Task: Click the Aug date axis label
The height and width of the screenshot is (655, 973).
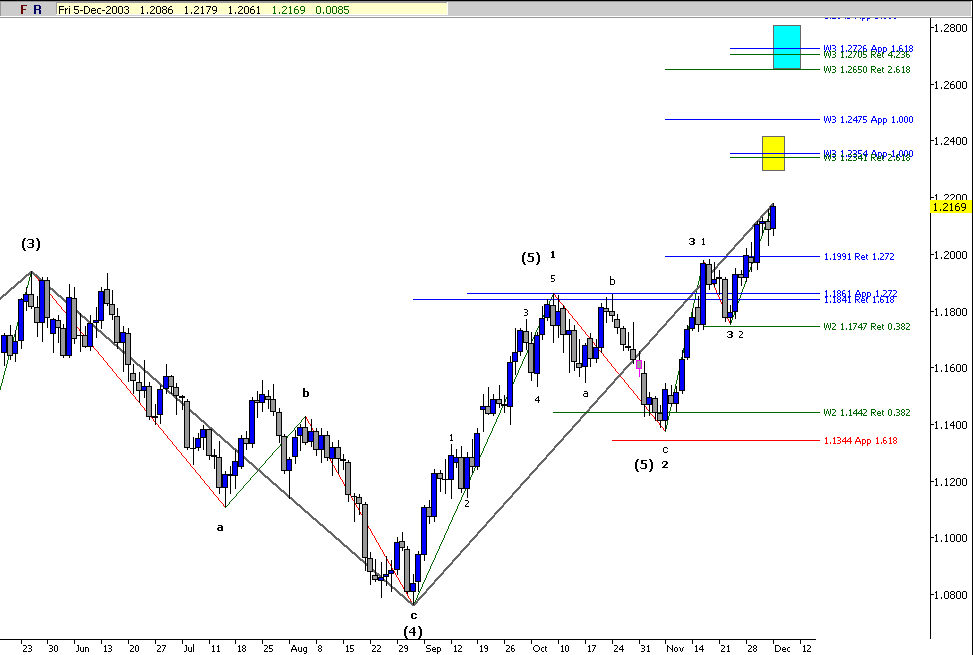Action: (299, 649)
